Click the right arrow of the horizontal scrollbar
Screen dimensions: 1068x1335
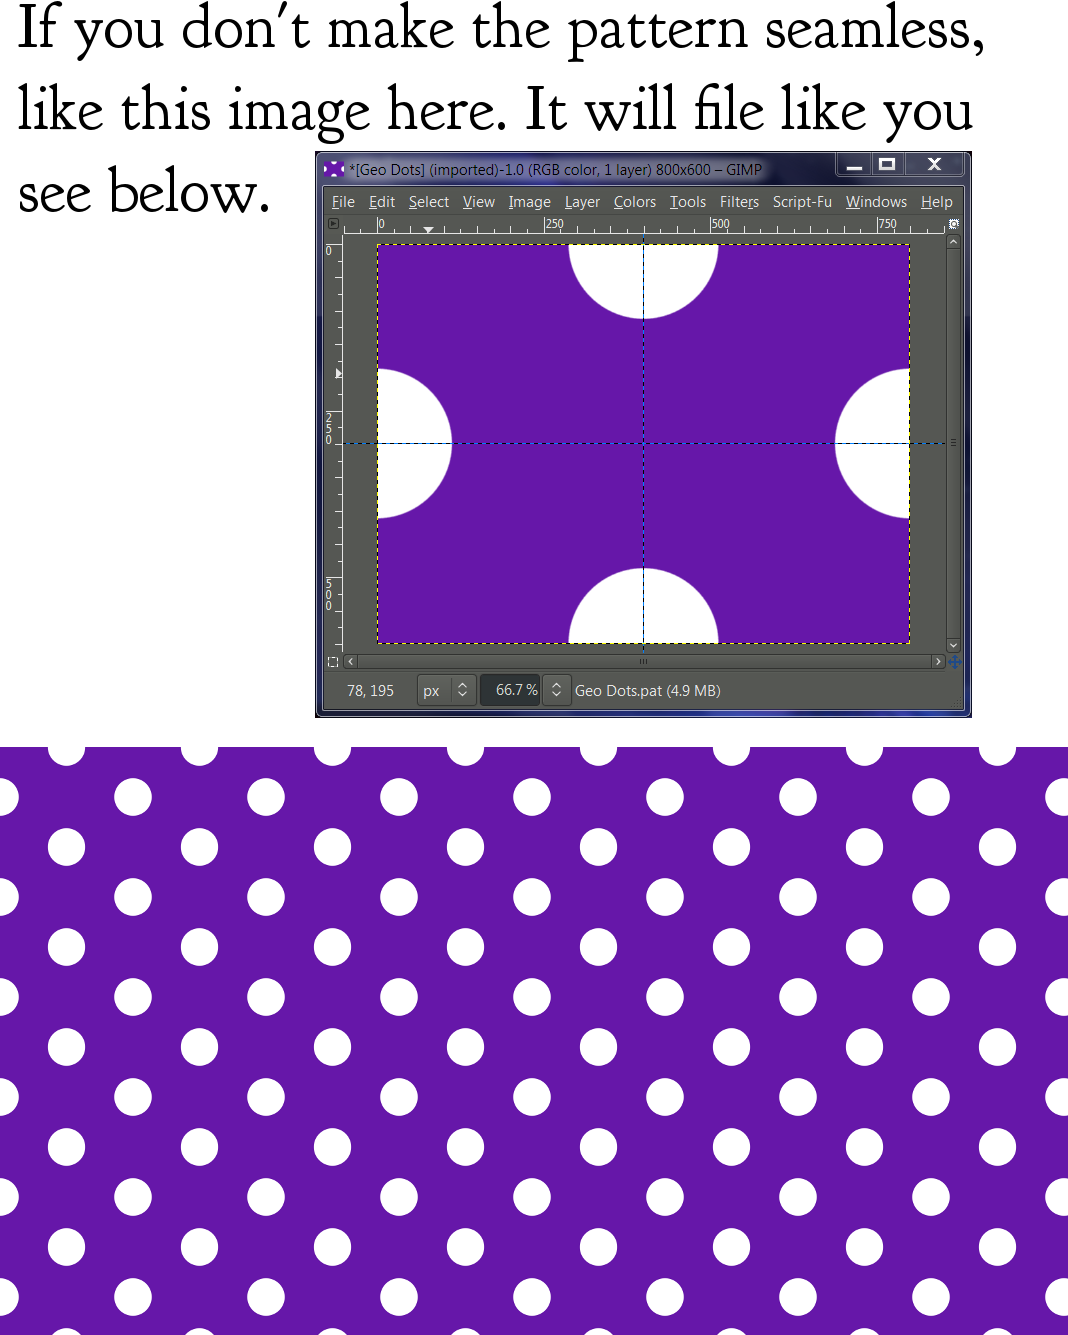[938, 661]
